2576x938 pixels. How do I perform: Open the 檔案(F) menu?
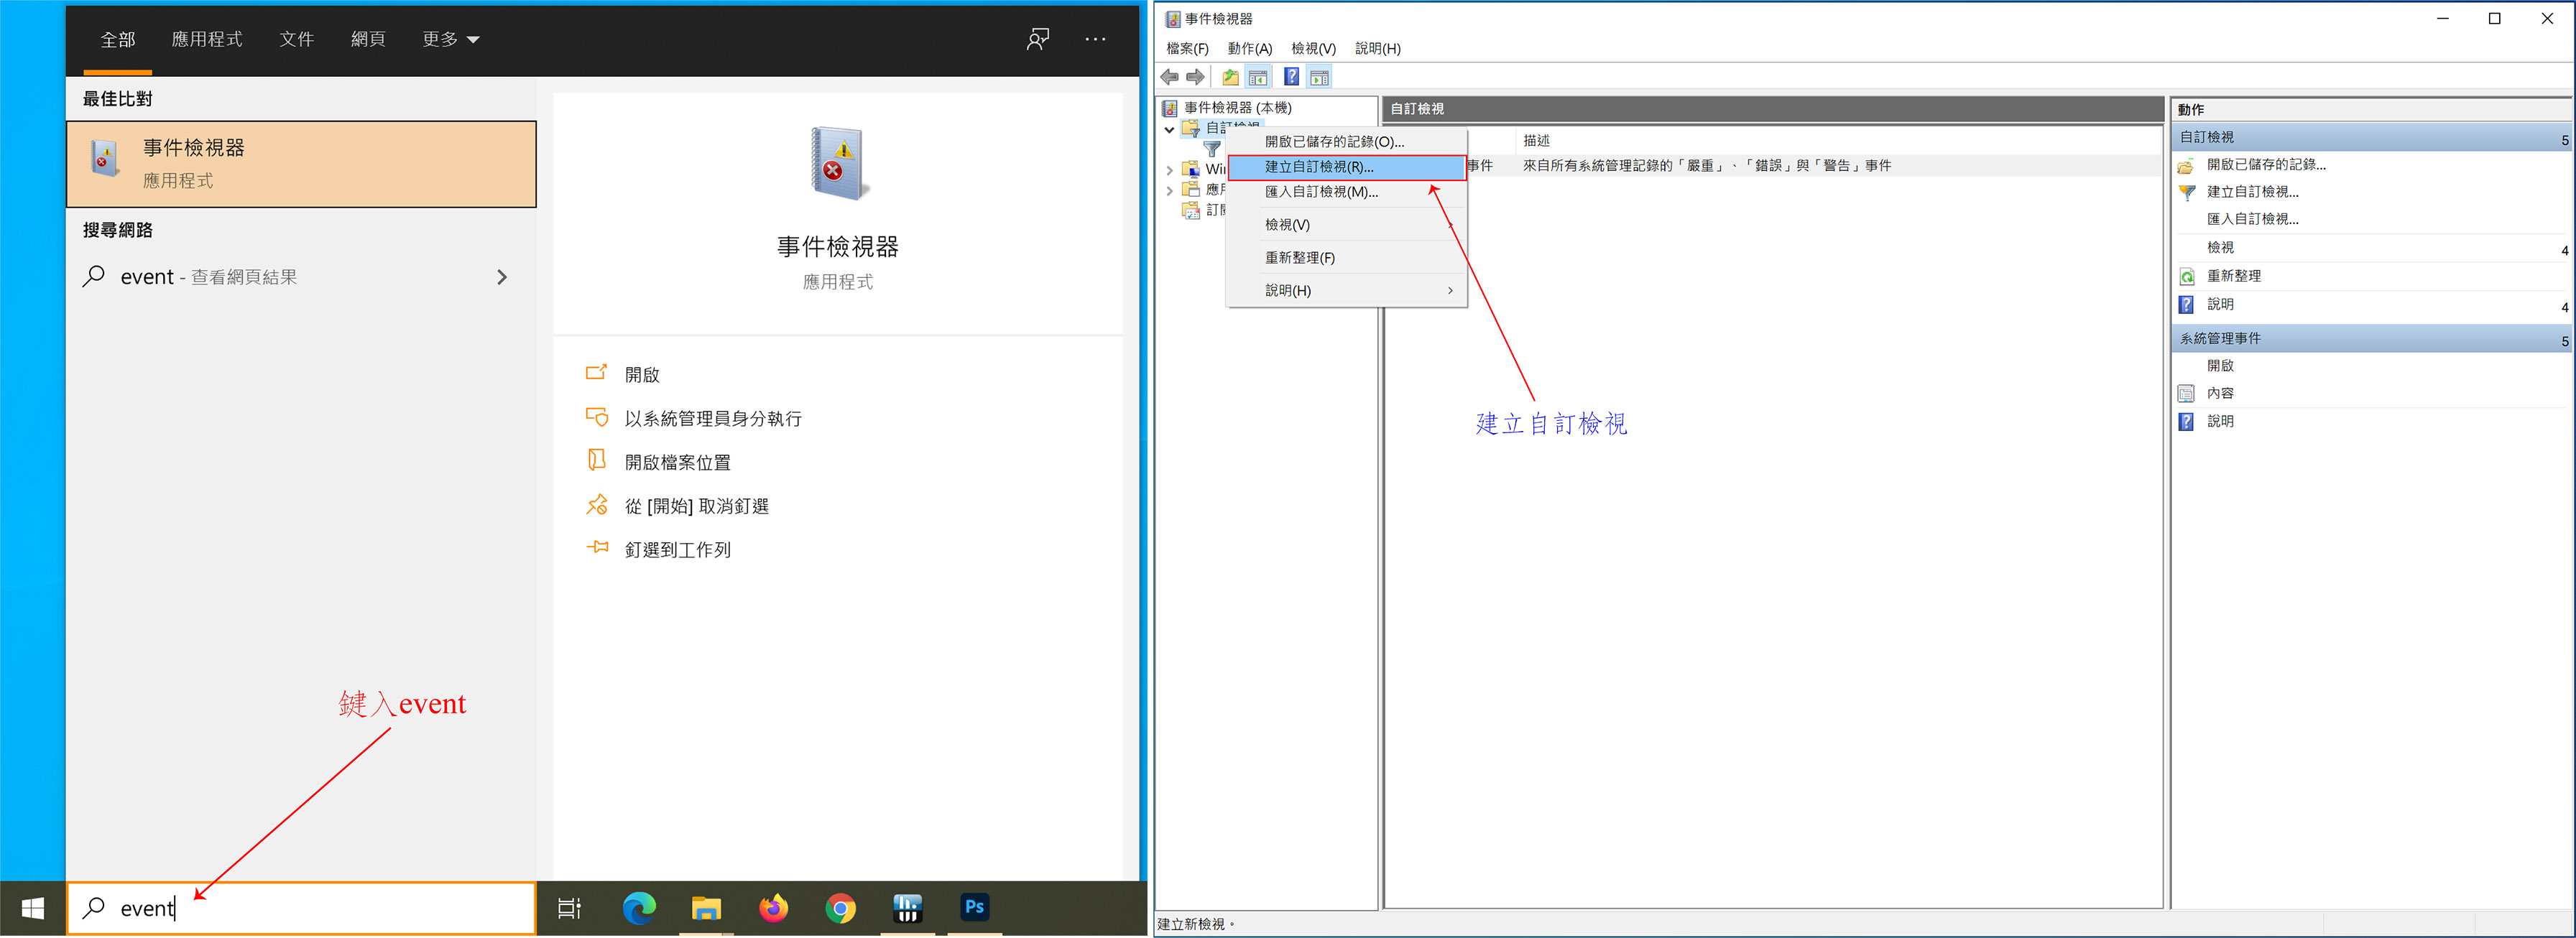(x=1187, y=48)
